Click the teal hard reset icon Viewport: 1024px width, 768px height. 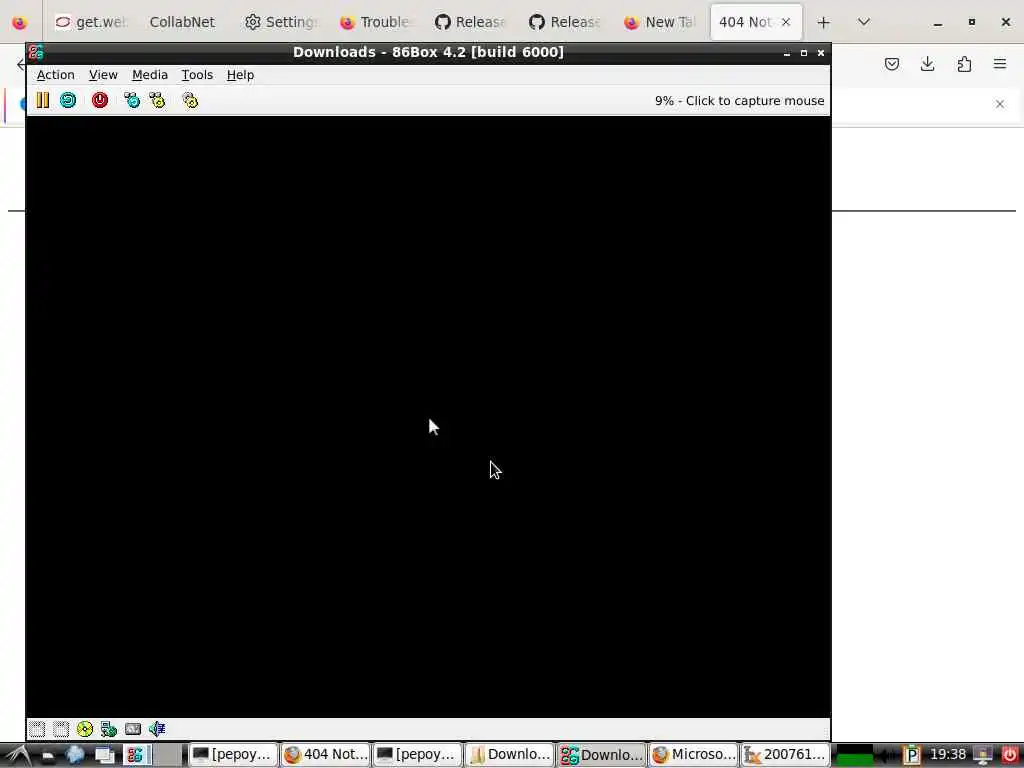68,100
